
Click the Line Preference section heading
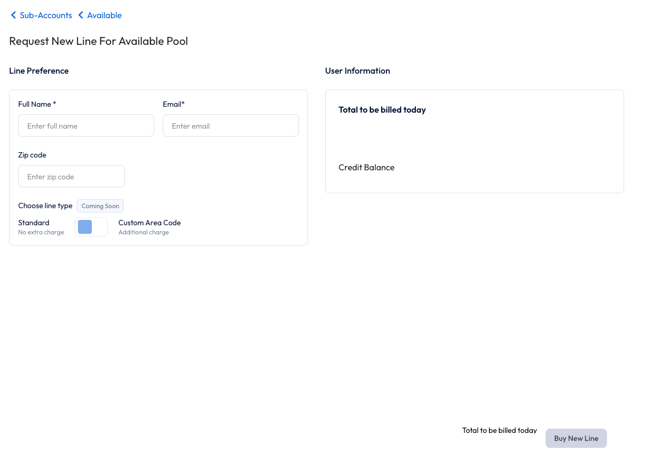click(39, 71)
